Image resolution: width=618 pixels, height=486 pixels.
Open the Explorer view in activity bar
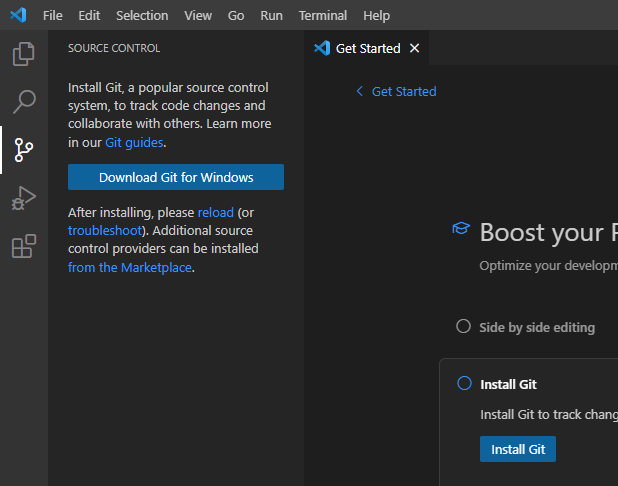pyautogui.click(x=24, y=54)
